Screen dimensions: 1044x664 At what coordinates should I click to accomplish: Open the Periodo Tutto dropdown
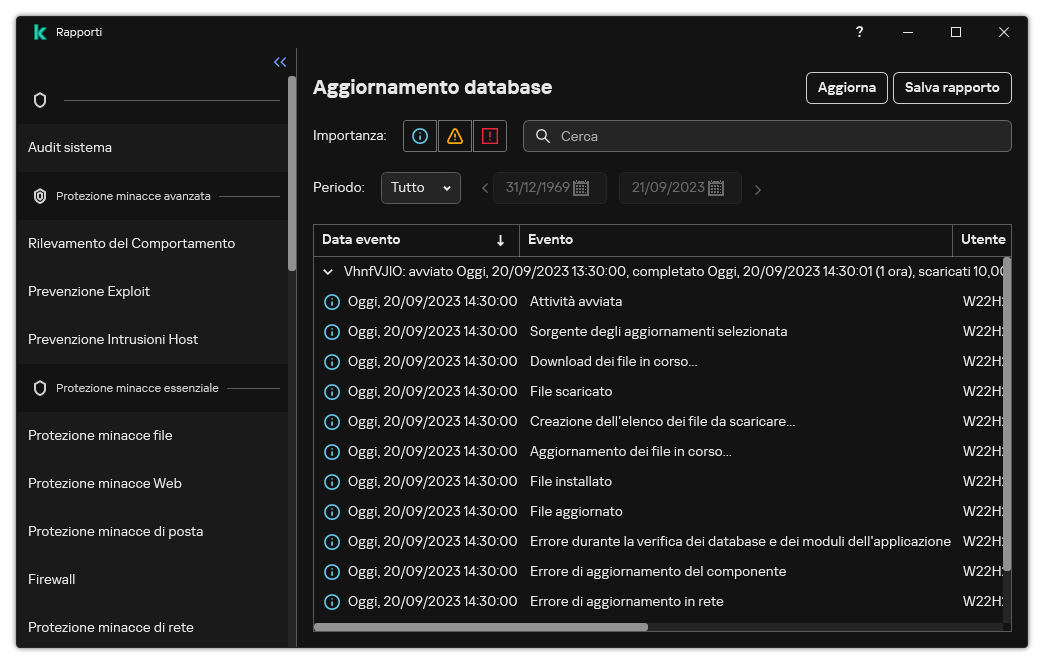[x=420, y=187]
